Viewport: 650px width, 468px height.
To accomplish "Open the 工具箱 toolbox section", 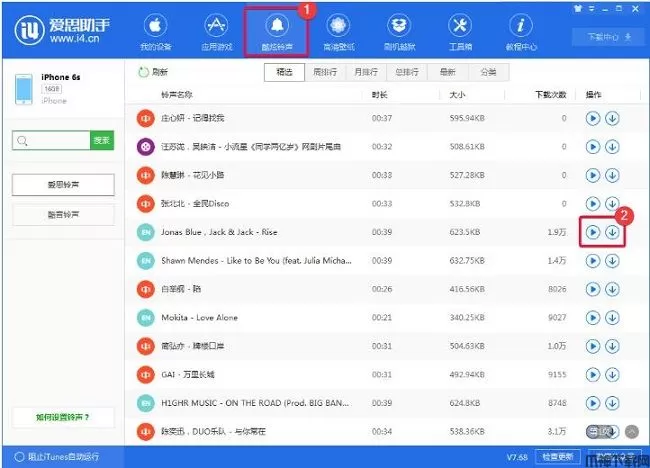I will pyautogui.click(x=460, y=30).
